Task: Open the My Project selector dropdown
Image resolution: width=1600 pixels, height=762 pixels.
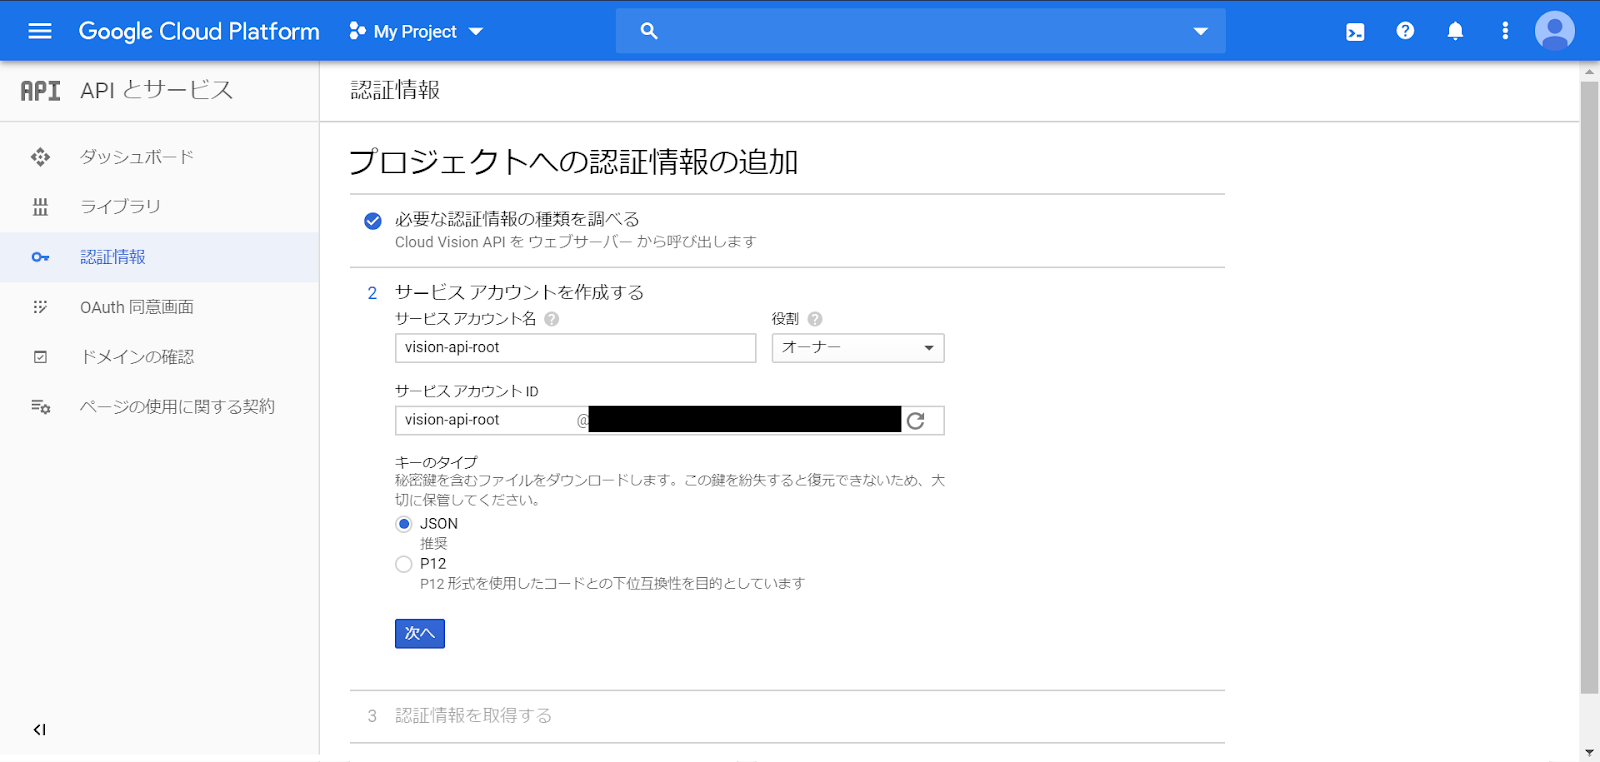Action: point(416,31)
